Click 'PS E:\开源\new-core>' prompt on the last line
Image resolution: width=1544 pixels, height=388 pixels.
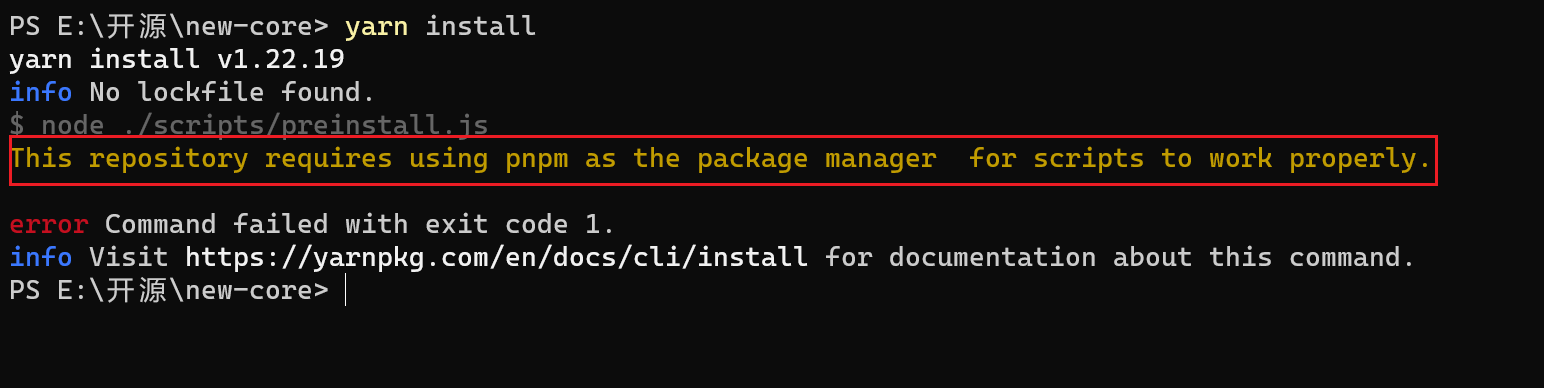(169, 290)
